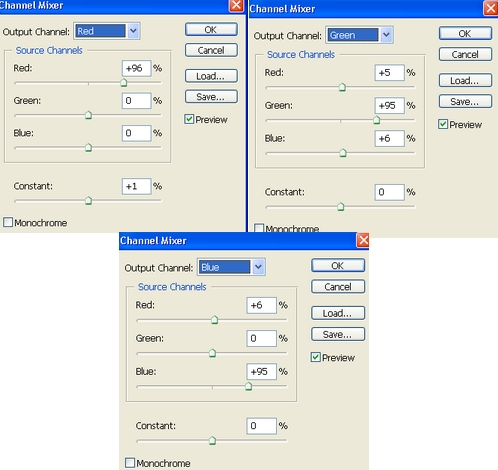Toggle Preview checkbox in Green channel dialog
The image size is (498, 470).
(x=443, y=124)
